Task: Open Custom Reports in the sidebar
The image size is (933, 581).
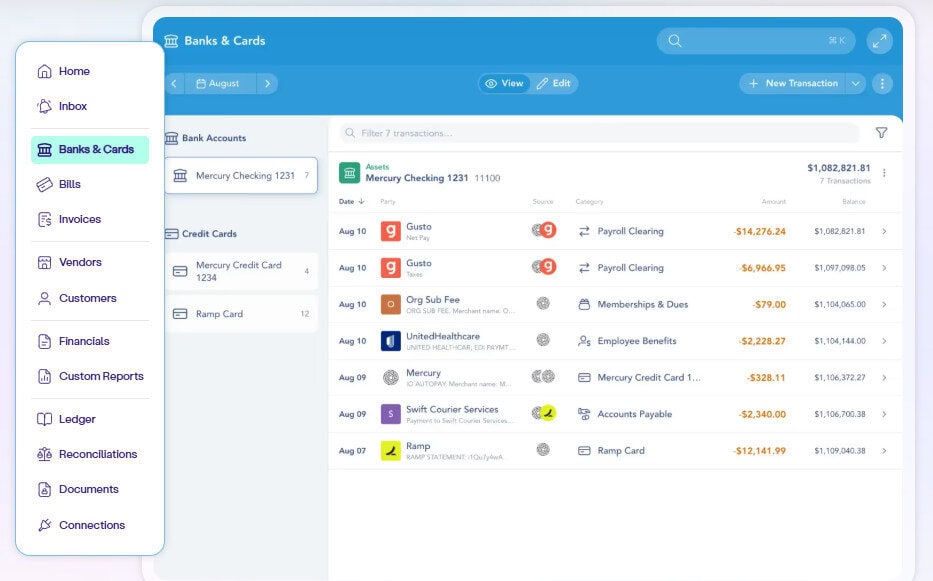Action: click(x=100, y=376)
